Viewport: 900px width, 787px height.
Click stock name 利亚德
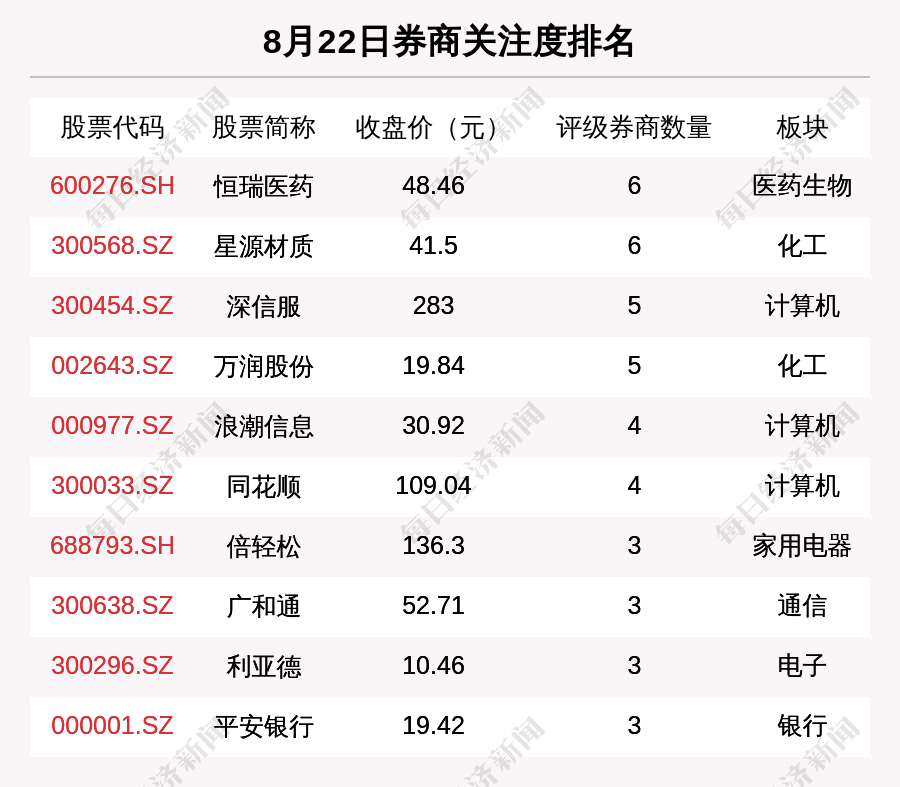263,666
